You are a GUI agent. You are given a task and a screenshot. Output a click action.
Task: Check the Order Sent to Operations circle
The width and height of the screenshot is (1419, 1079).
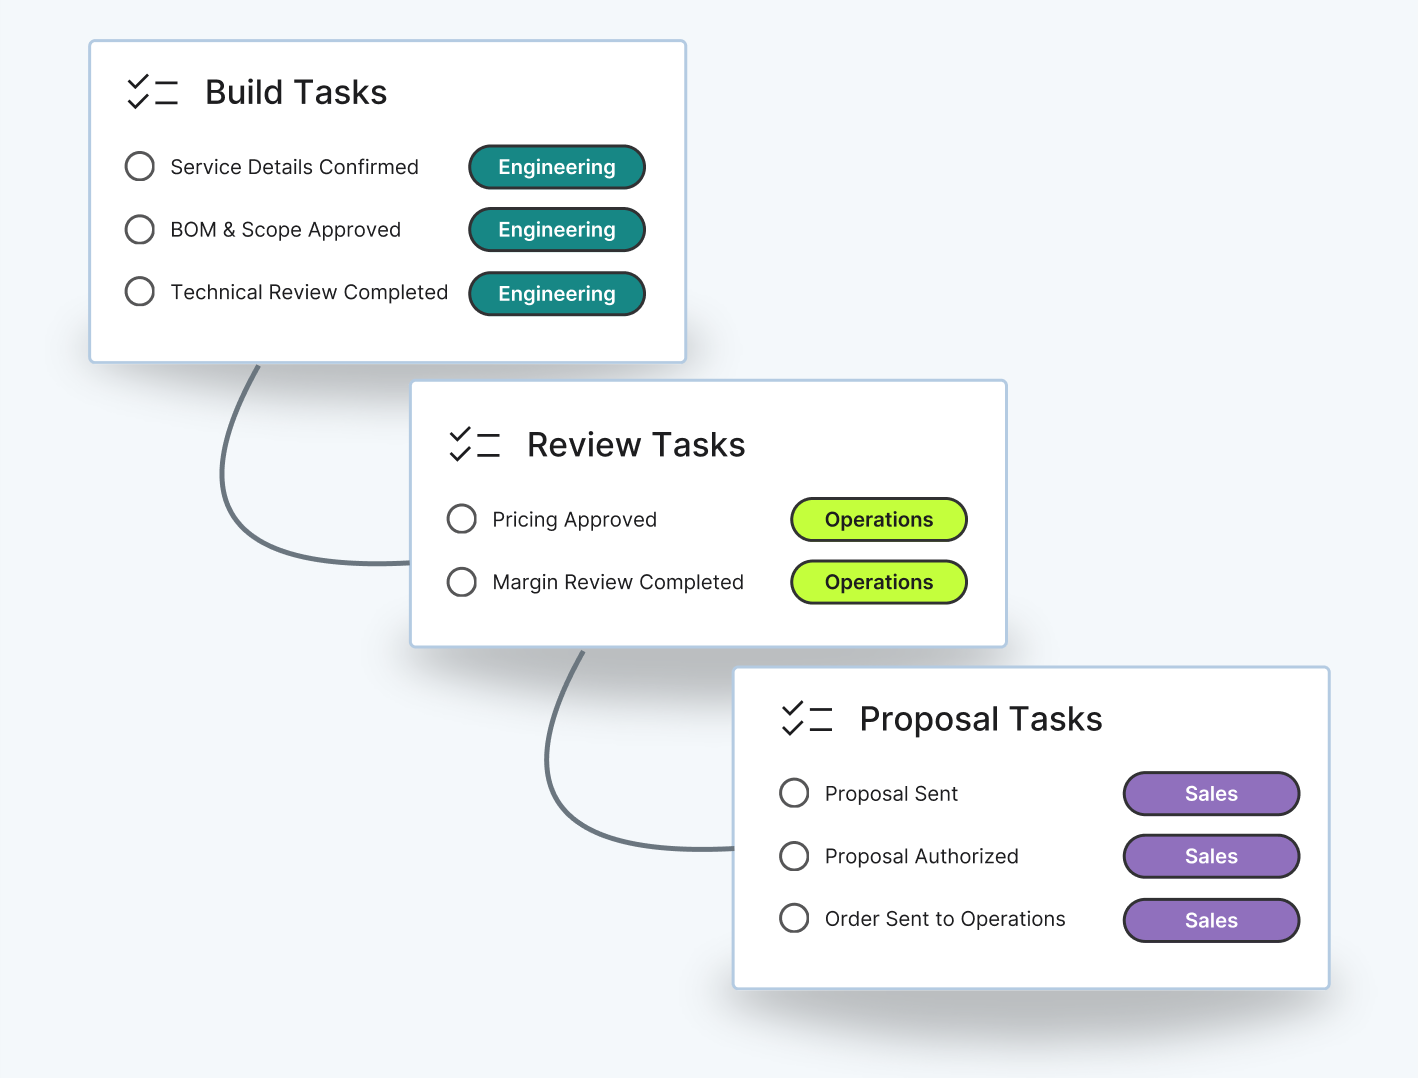(x=793, y=918)
